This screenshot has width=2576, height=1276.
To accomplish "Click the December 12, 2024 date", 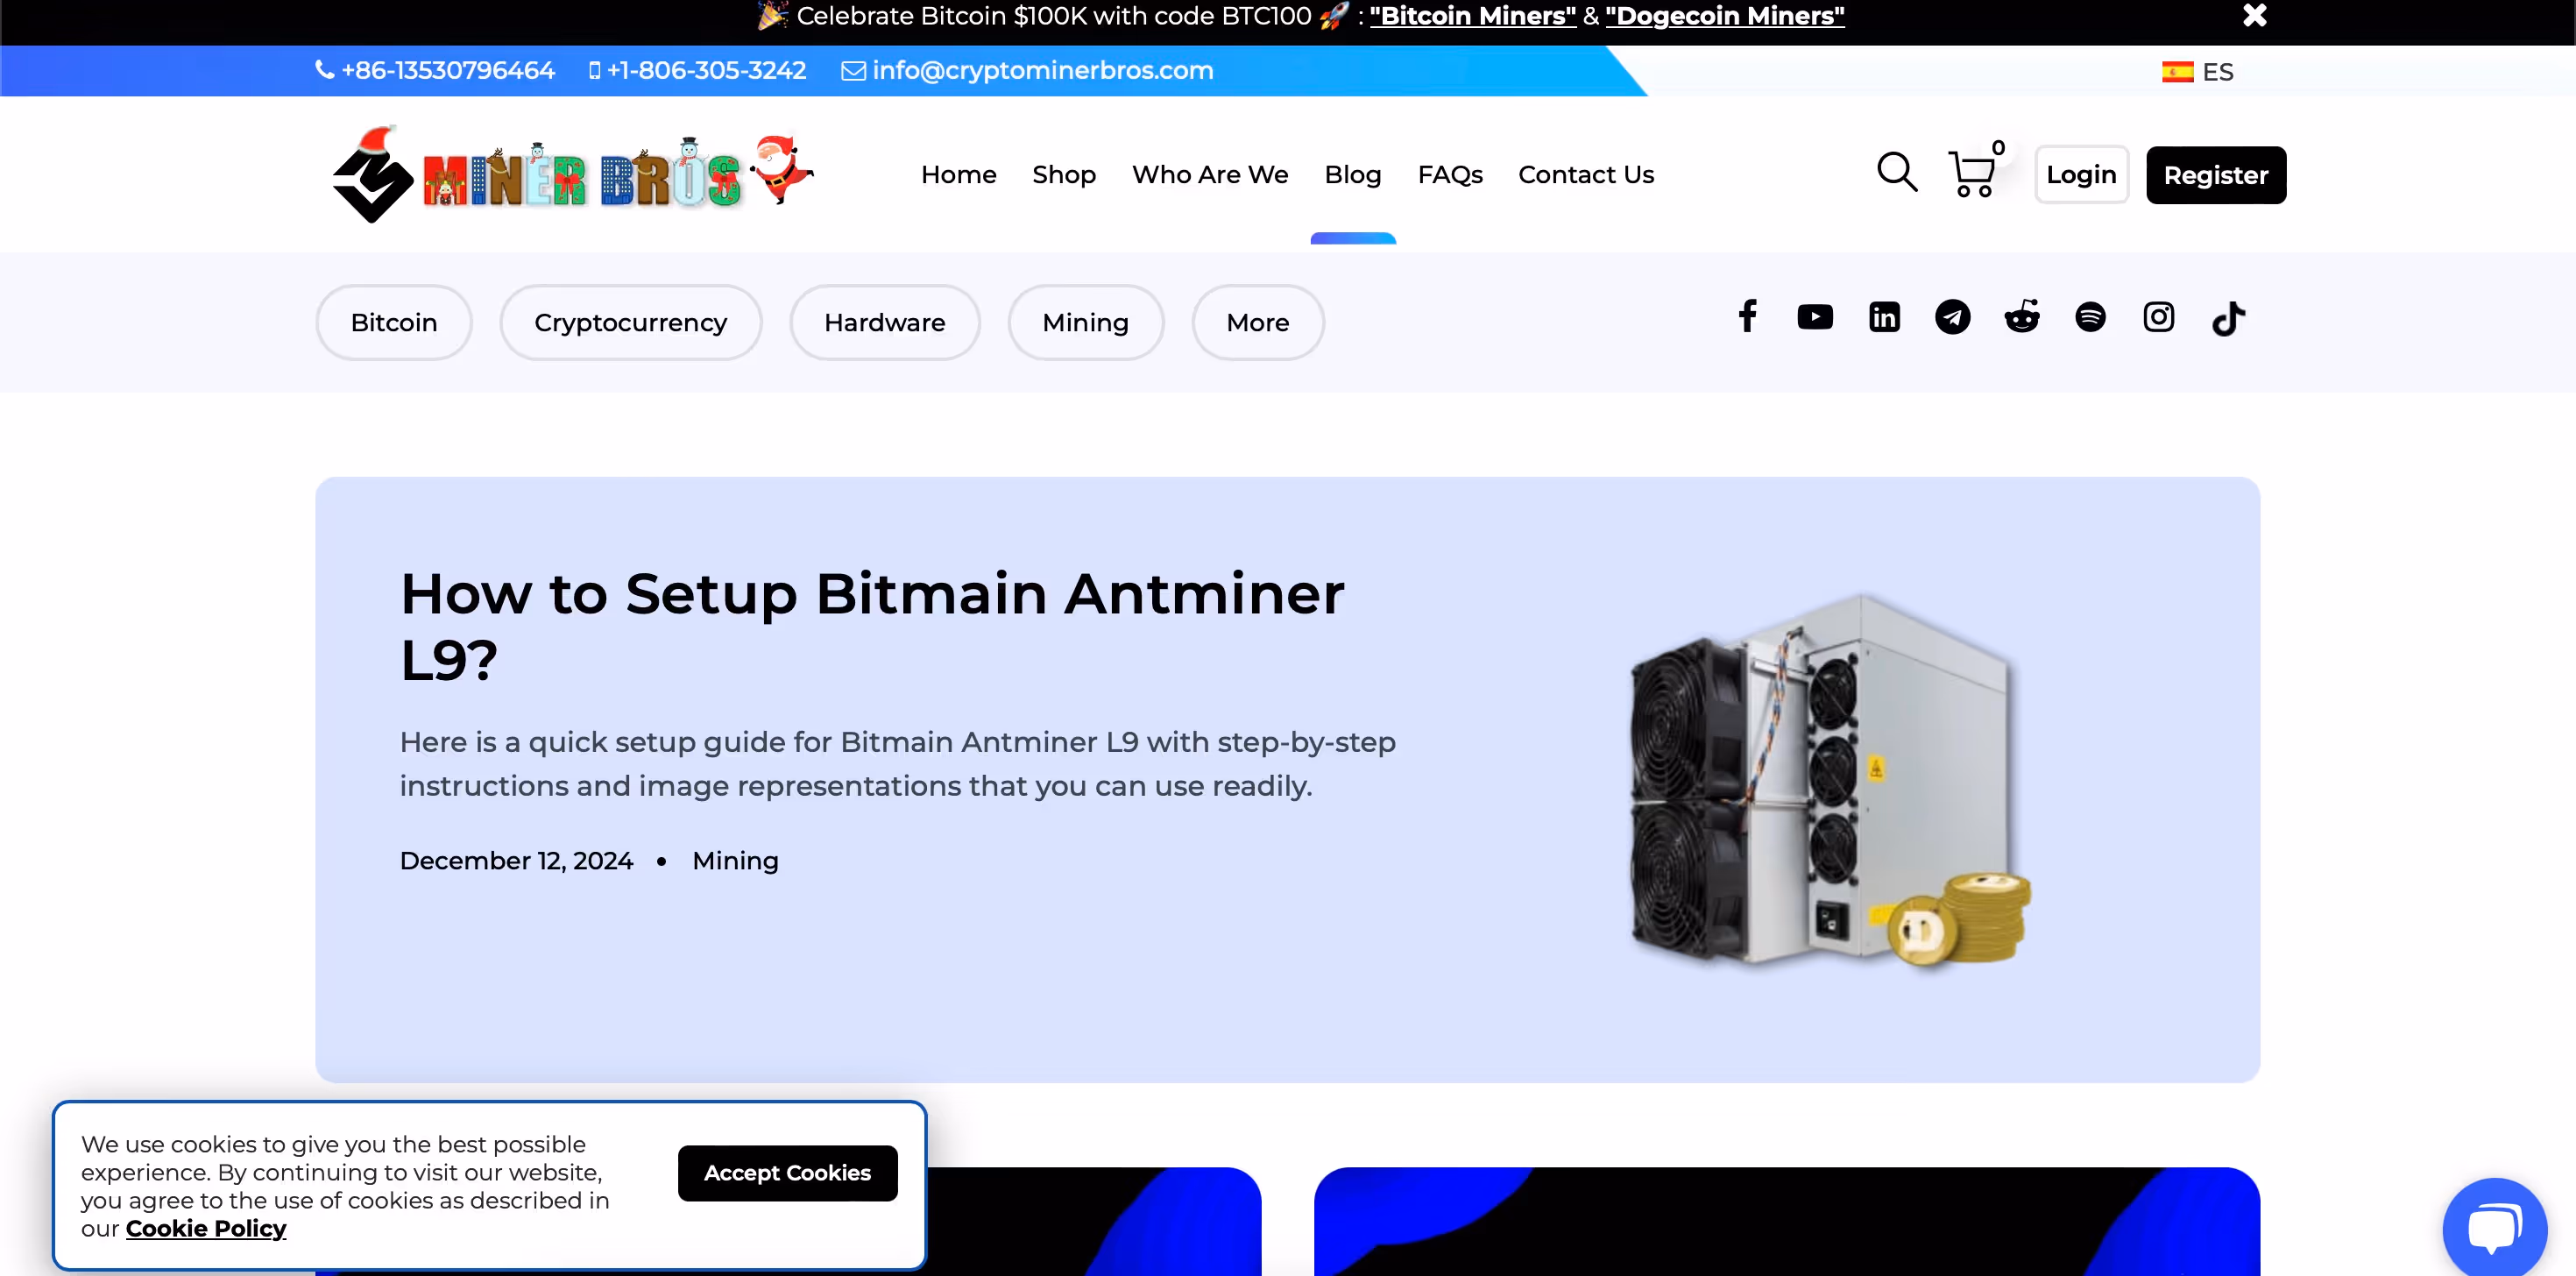I will pyautogui.click(x=516, y=861).
